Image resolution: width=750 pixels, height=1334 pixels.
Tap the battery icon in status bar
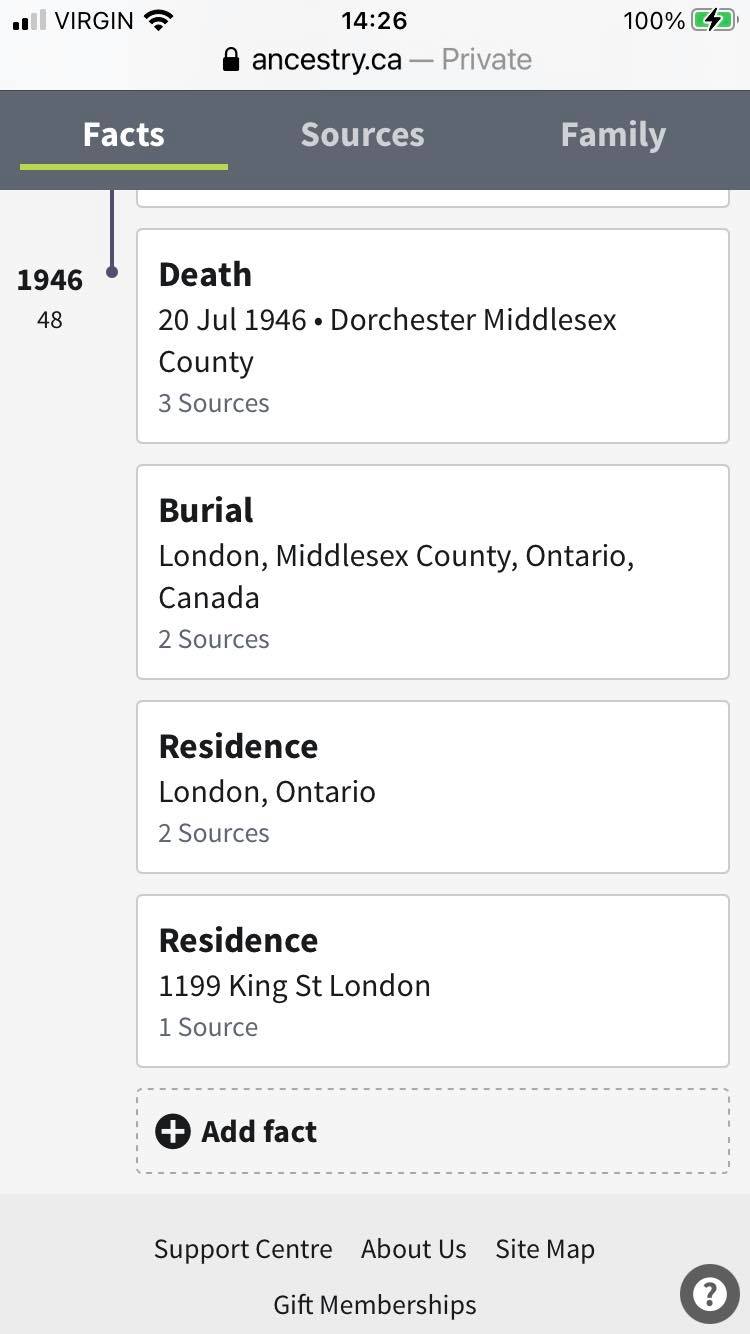[714, 20]
